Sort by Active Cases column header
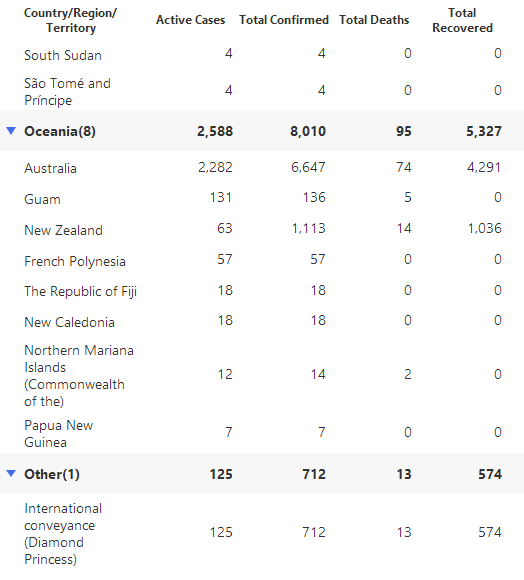Viewport: 524px width, 580px height. 190,20
